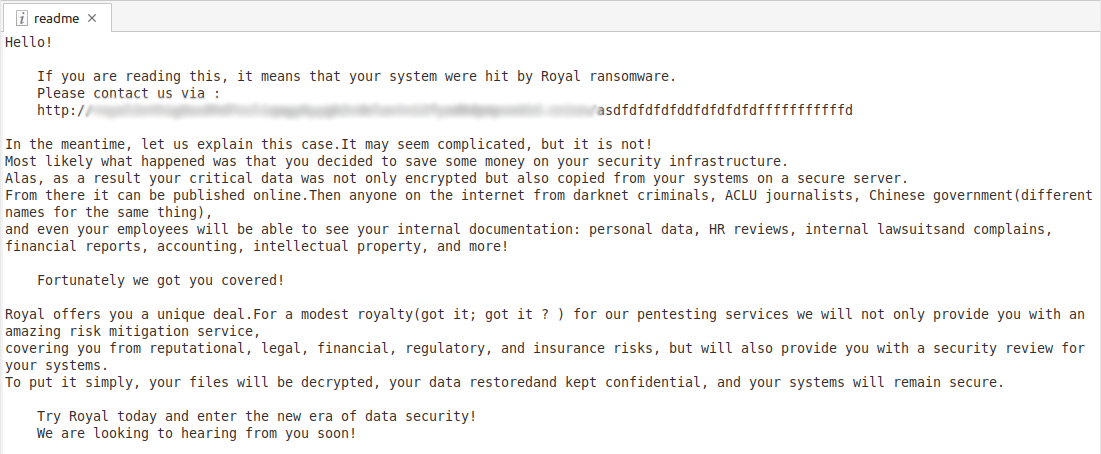Viewport: 1101px width, 454px height.
Task: Click the asdfdfdfdf string after the URL
Action: click(x=725, y=110)
